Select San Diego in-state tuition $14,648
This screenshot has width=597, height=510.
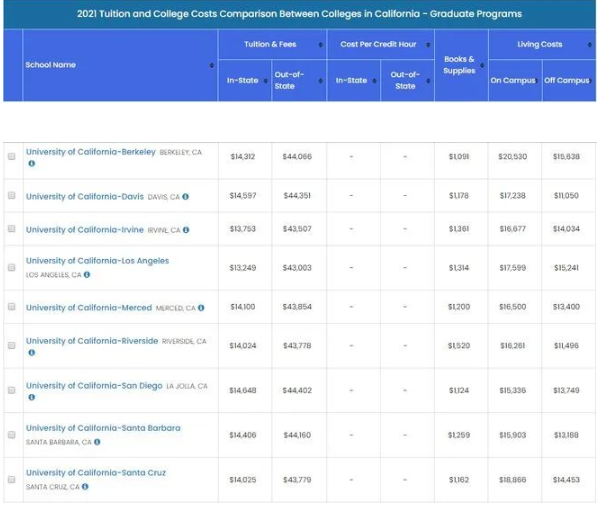pos(243,390)
